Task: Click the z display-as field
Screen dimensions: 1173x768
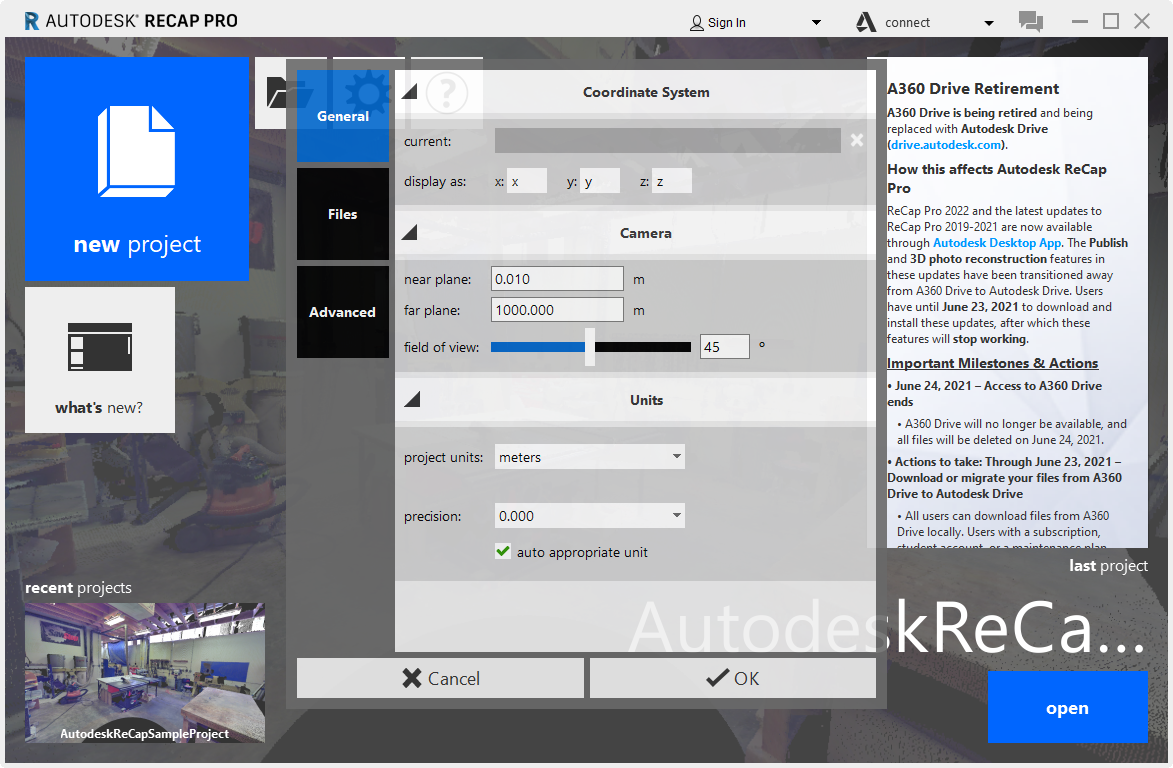Action: pyautogui.click(x=672, y=181)
